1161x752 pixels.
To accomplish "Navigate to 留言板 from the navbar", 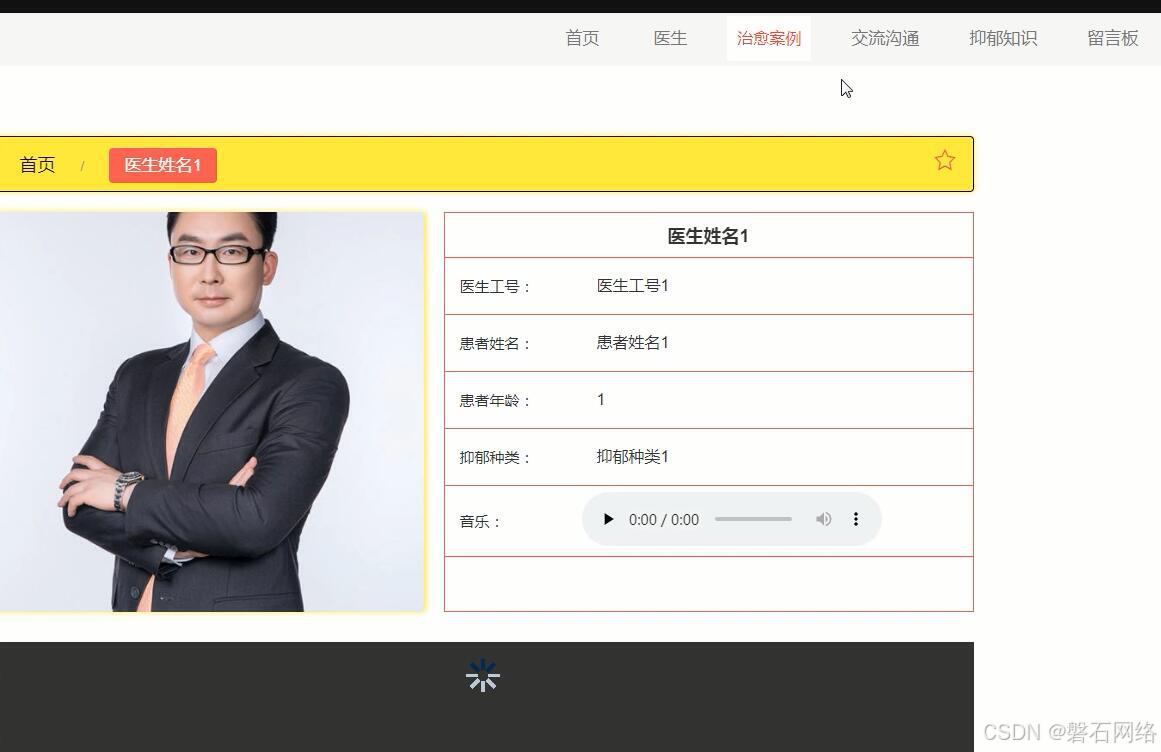I will click(1112, 38).
